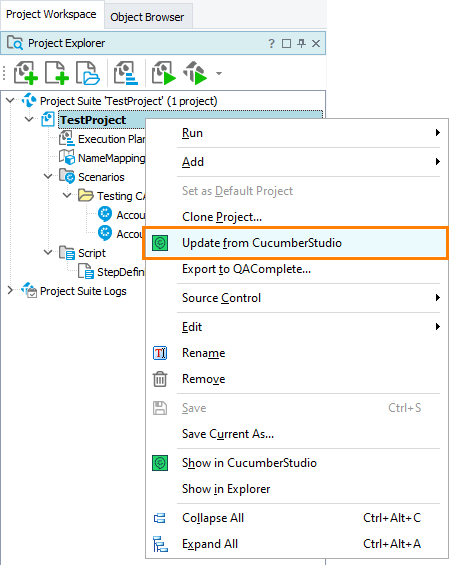
Task: Select the Scenarios tree item text
Action: pyautogui.click(x=101, y=177)
